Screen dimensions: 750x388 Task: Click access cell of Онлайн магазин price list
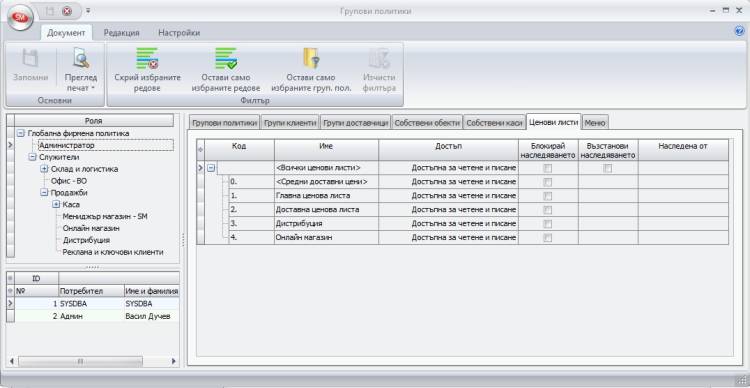click(x=448, y=238)
